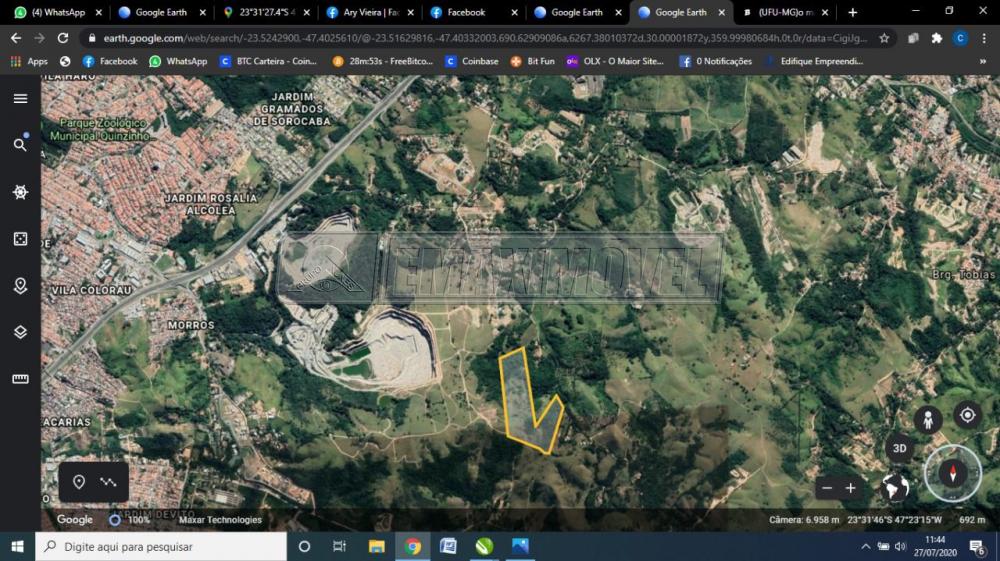Add a placemark using the pin button

tap(79, 482)
